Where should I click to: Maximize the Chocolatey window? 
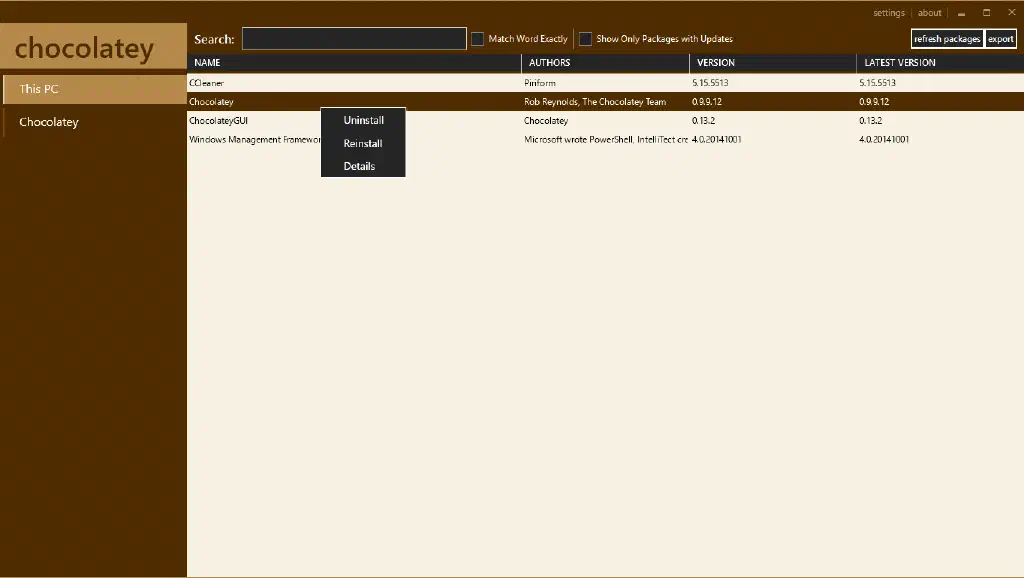click(986, 13)
